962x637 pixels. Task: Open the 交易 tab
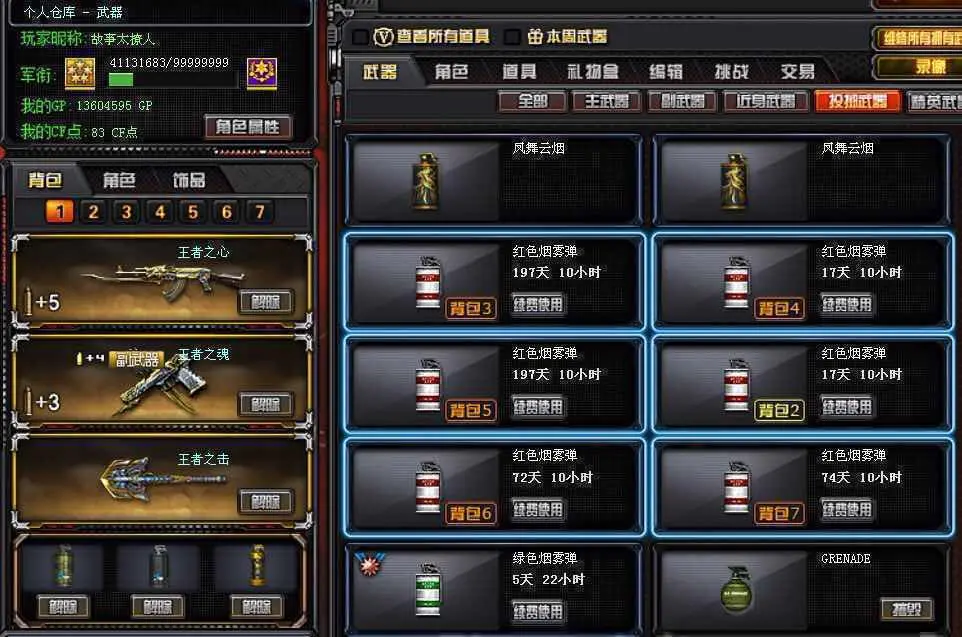(x=798, y=72)
